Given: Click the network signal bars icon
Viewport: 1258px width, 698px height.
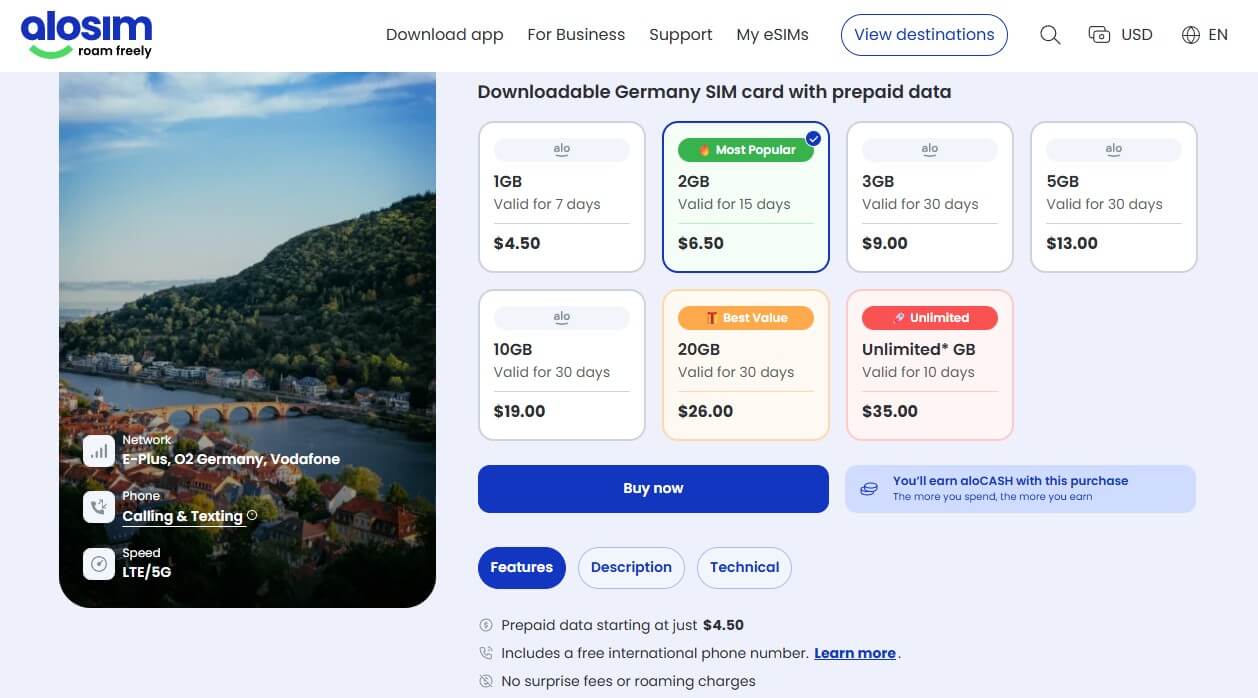Looking at the screenshot, I should point(99,451).
